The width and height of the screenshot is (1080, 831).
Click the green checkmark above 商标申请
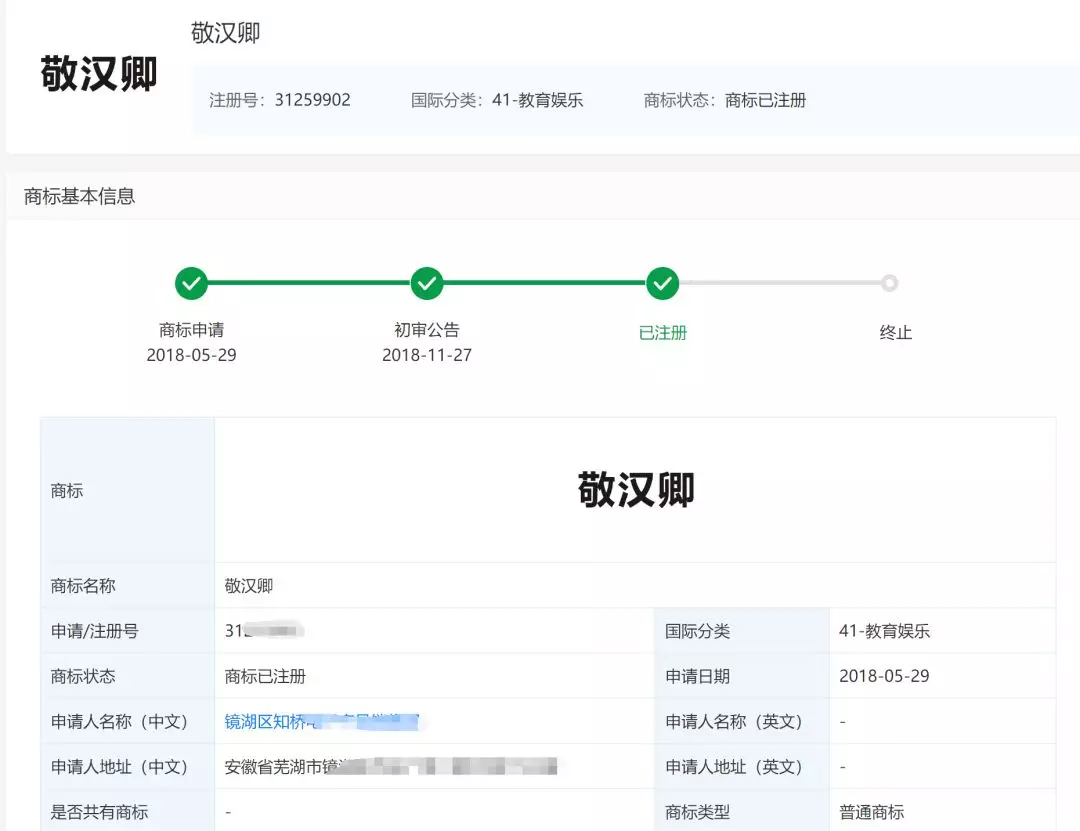(x=191, y=284)
